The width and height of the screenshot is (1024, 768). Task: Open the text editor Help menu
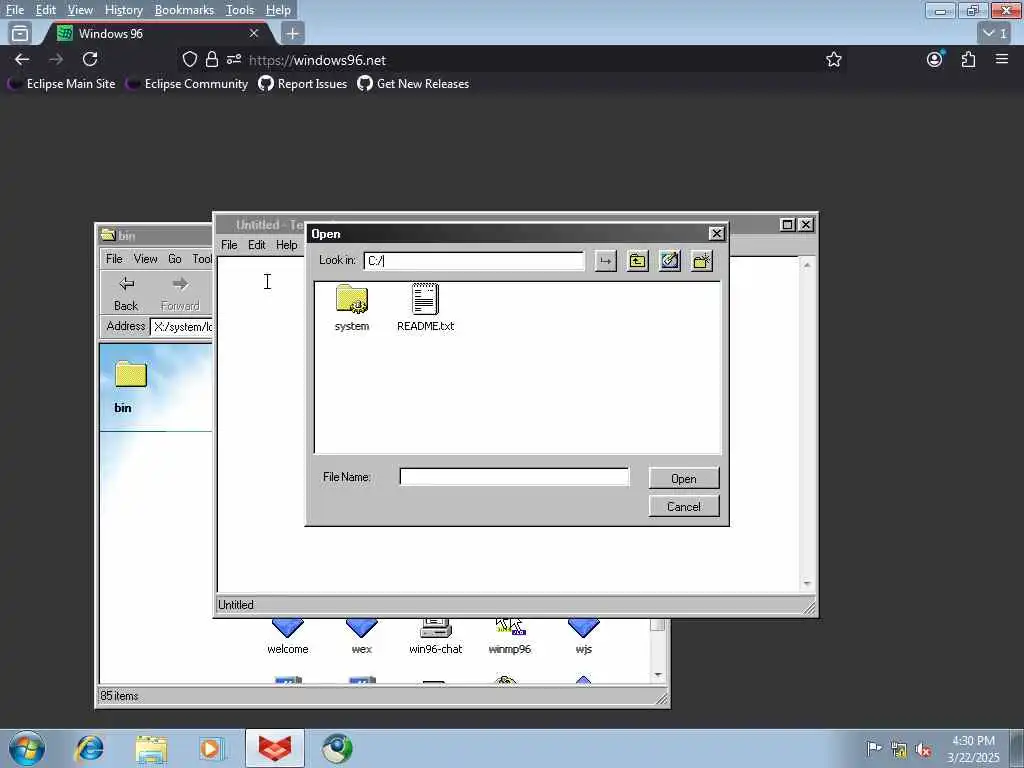click(287, 245)
